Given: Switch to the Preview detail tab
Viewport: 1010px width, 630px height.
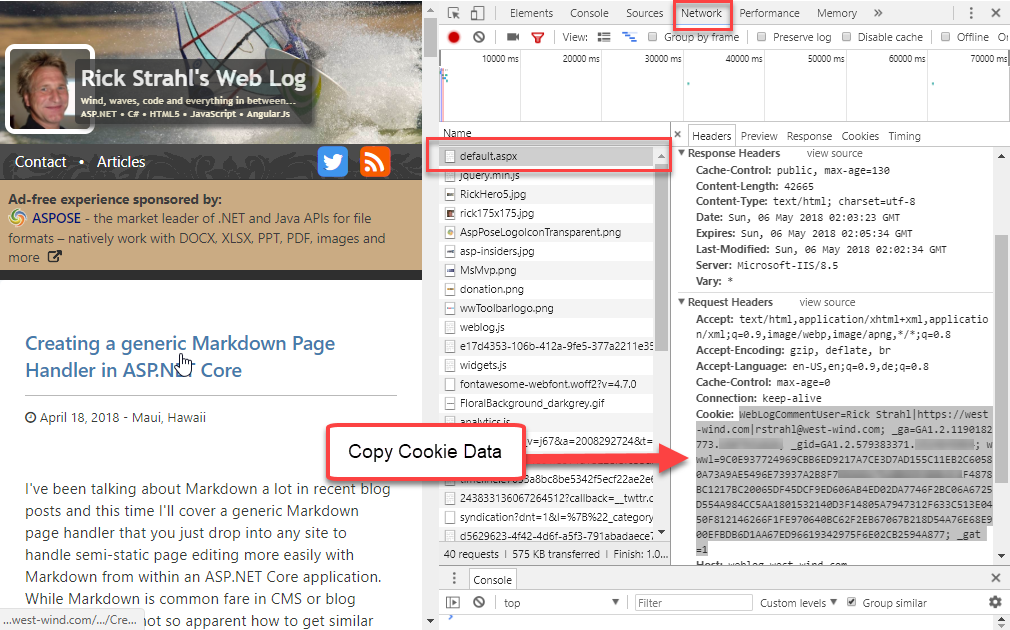Looking at the screenshot, I should pyautogui.click(x=759, y=136).
